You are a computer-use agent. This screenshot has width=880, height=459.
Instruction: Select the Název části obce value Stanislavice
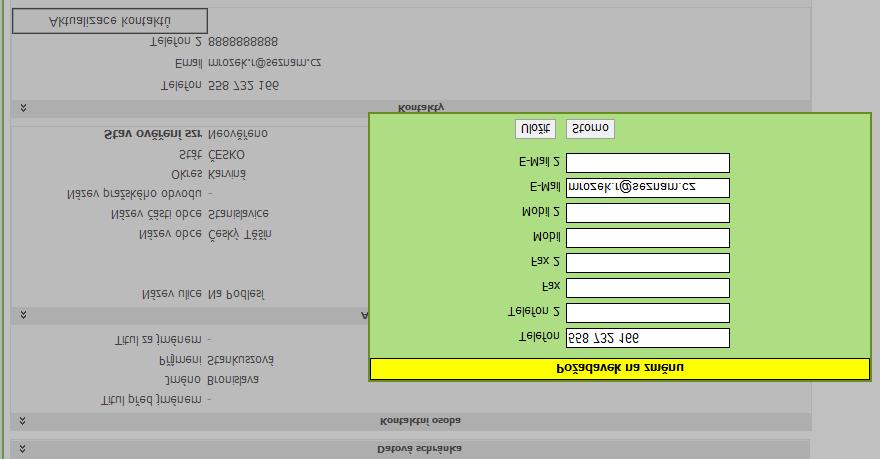[238, 214]
